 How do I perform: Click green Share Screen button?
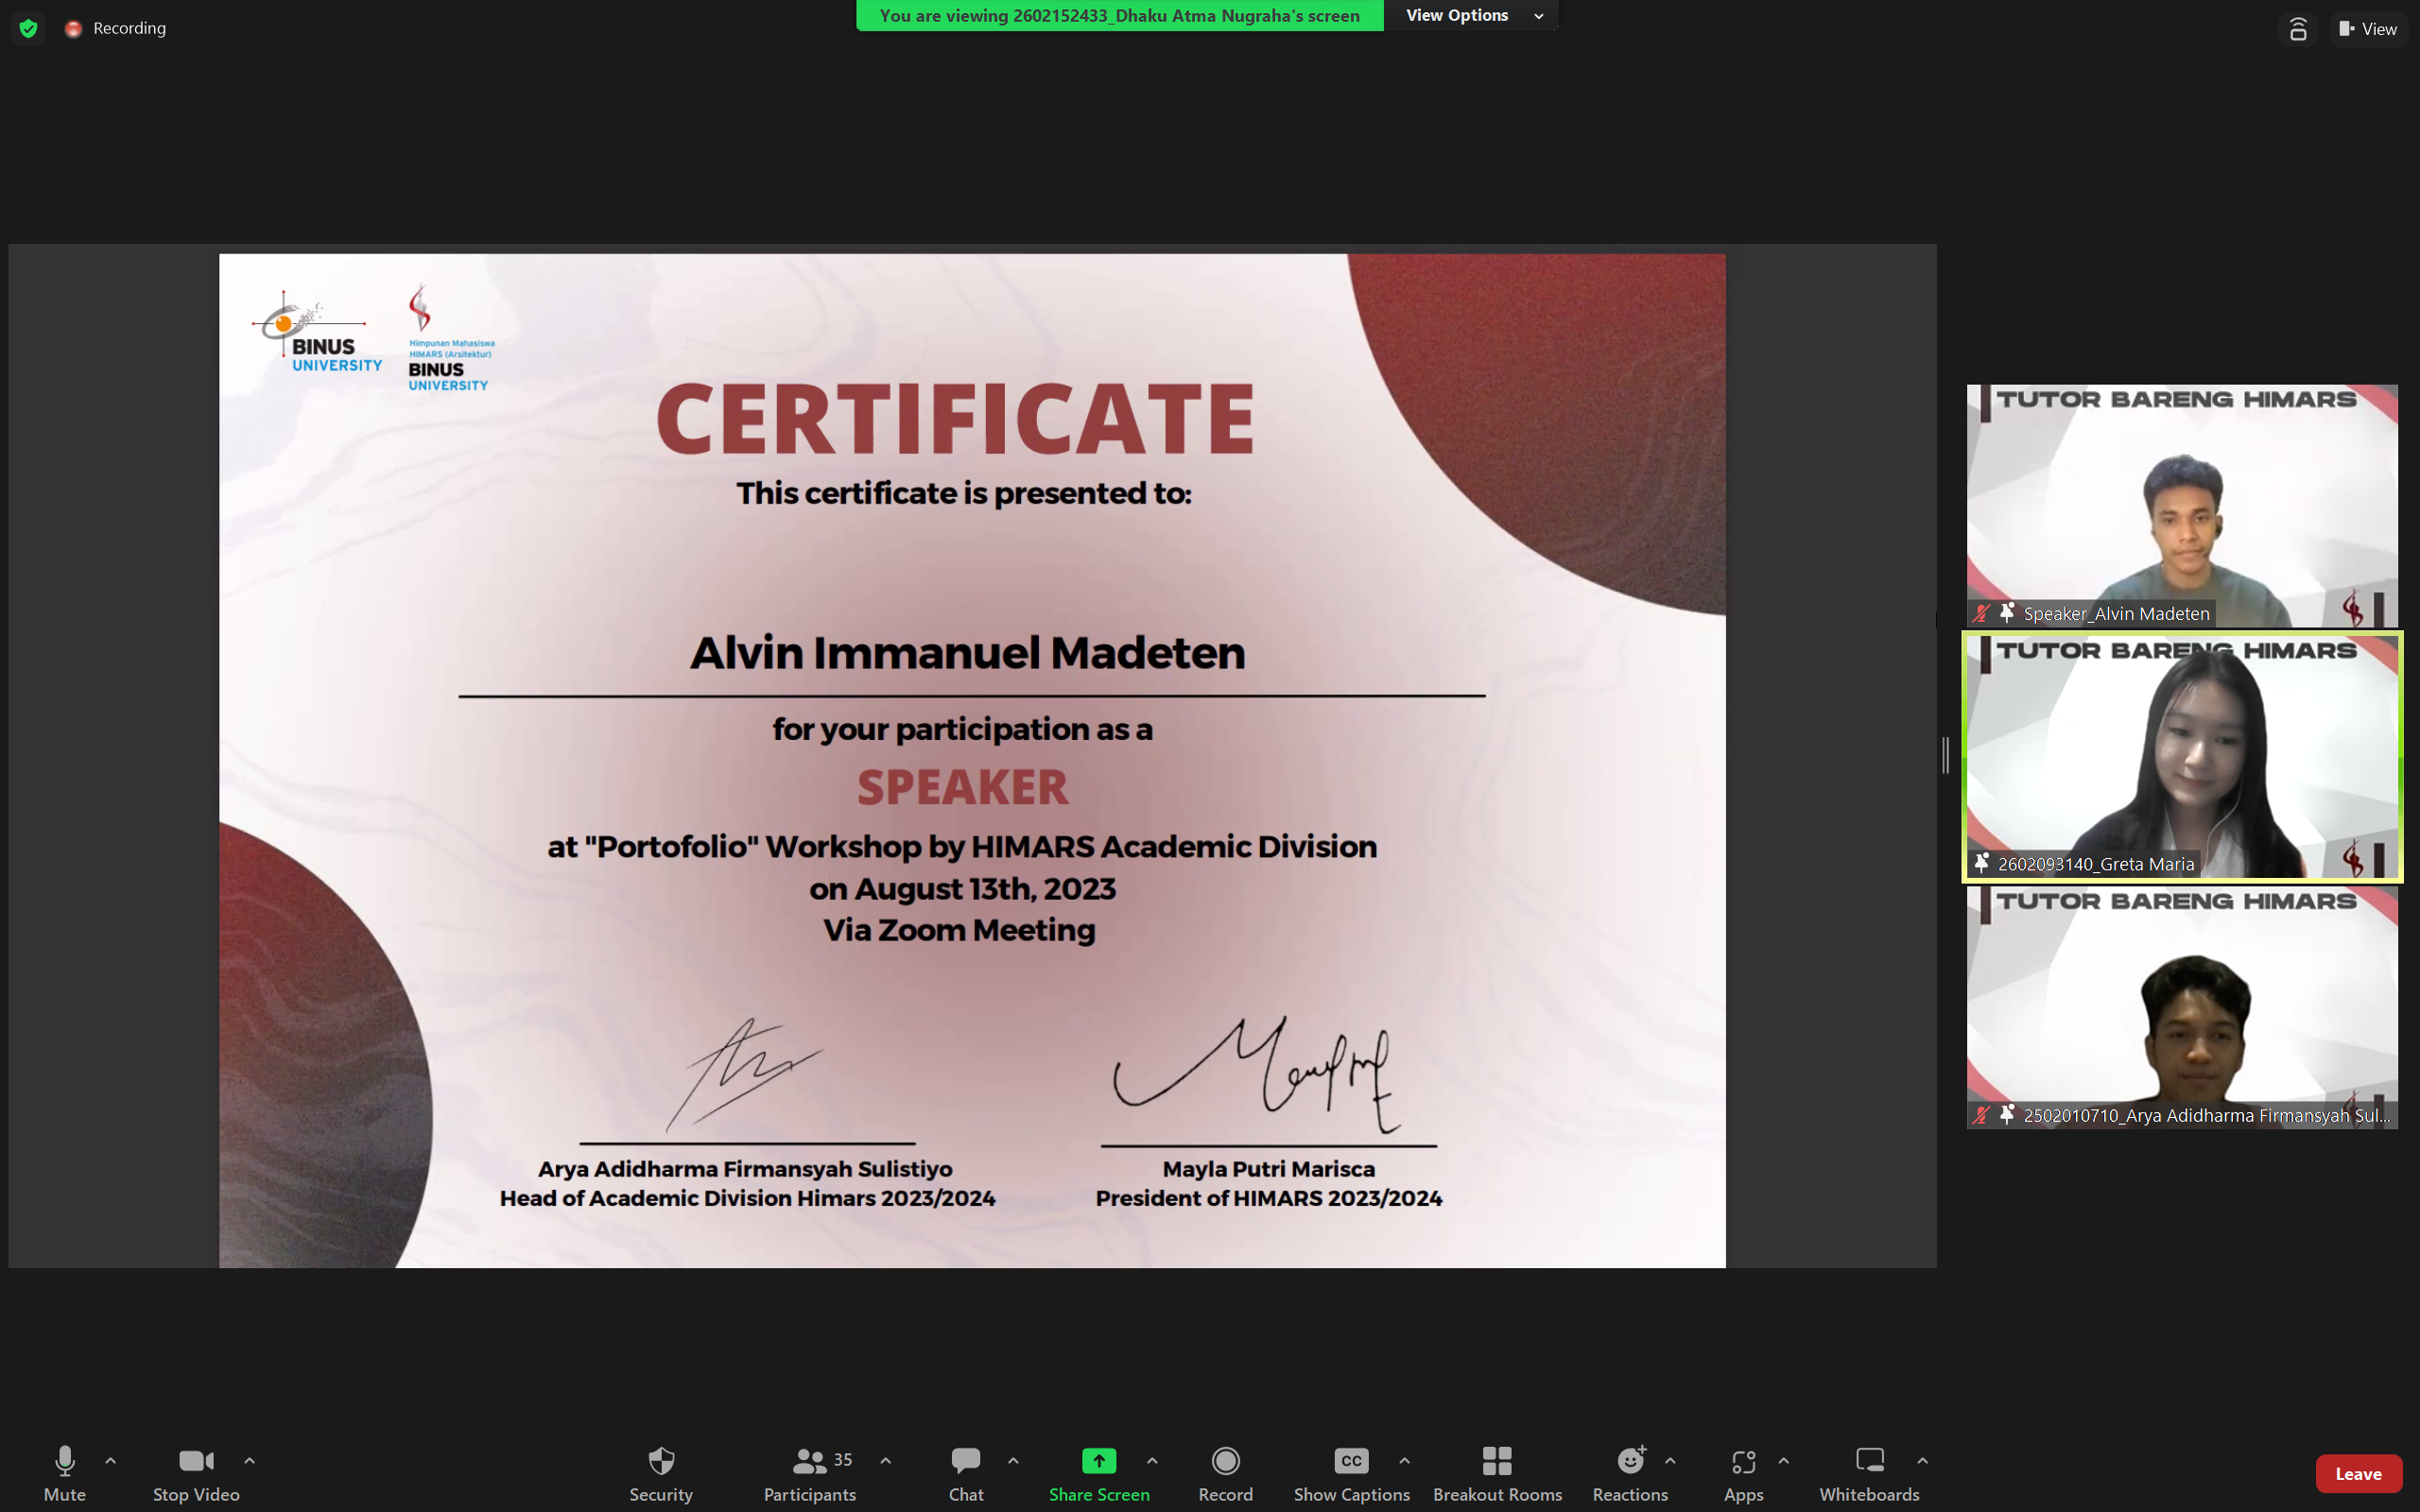point(1099,1473)
